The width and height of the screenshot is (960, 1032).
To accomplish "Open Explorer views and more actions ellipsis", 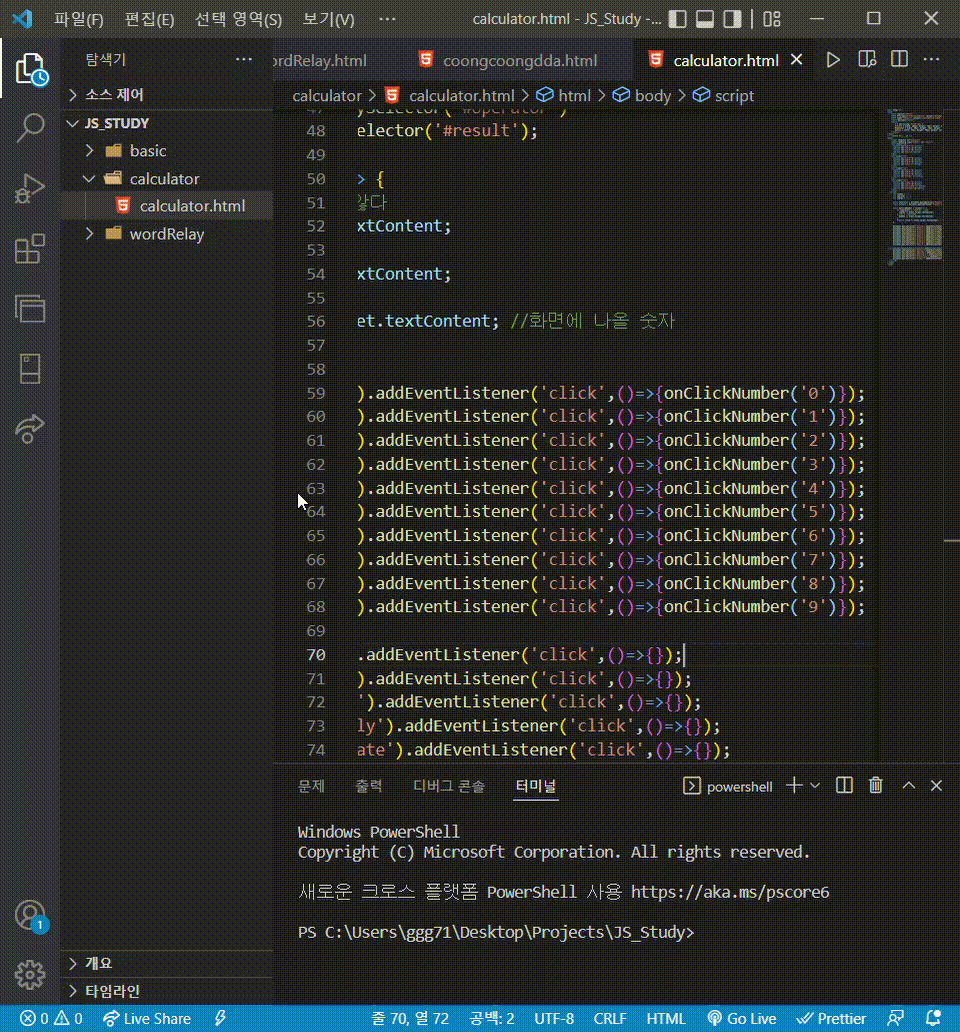I will pos(244,59).
